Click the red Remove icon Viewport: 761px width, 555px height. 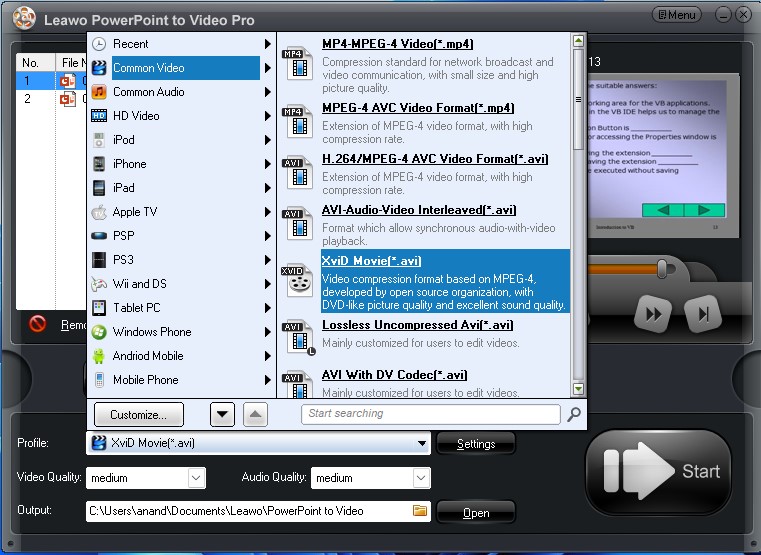pyautogui.click(x=38, y=324)
